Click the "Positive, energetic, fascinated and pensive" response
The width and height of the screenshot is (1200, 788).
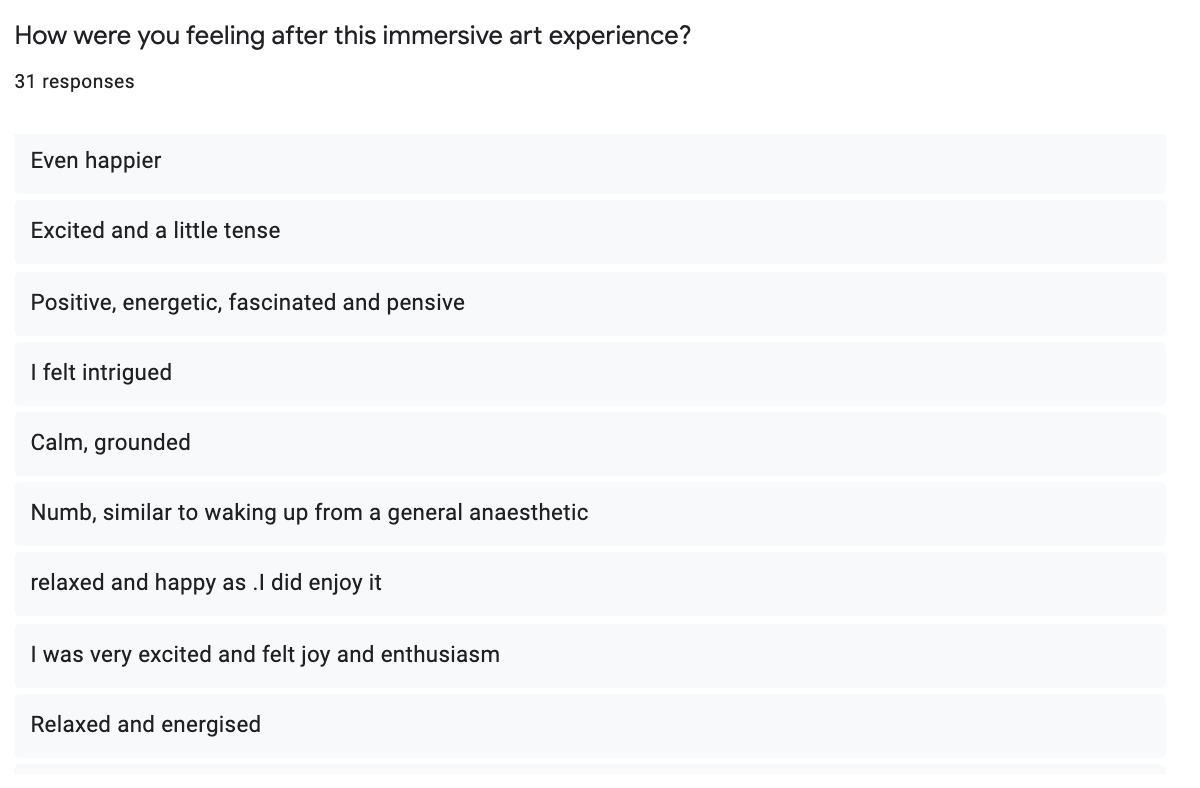coord(589,303)
